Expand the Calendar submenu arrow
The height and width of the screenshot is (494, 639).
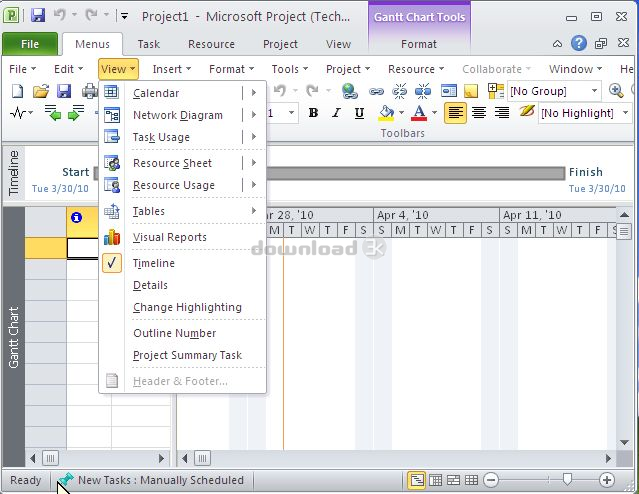pos(253,93)
